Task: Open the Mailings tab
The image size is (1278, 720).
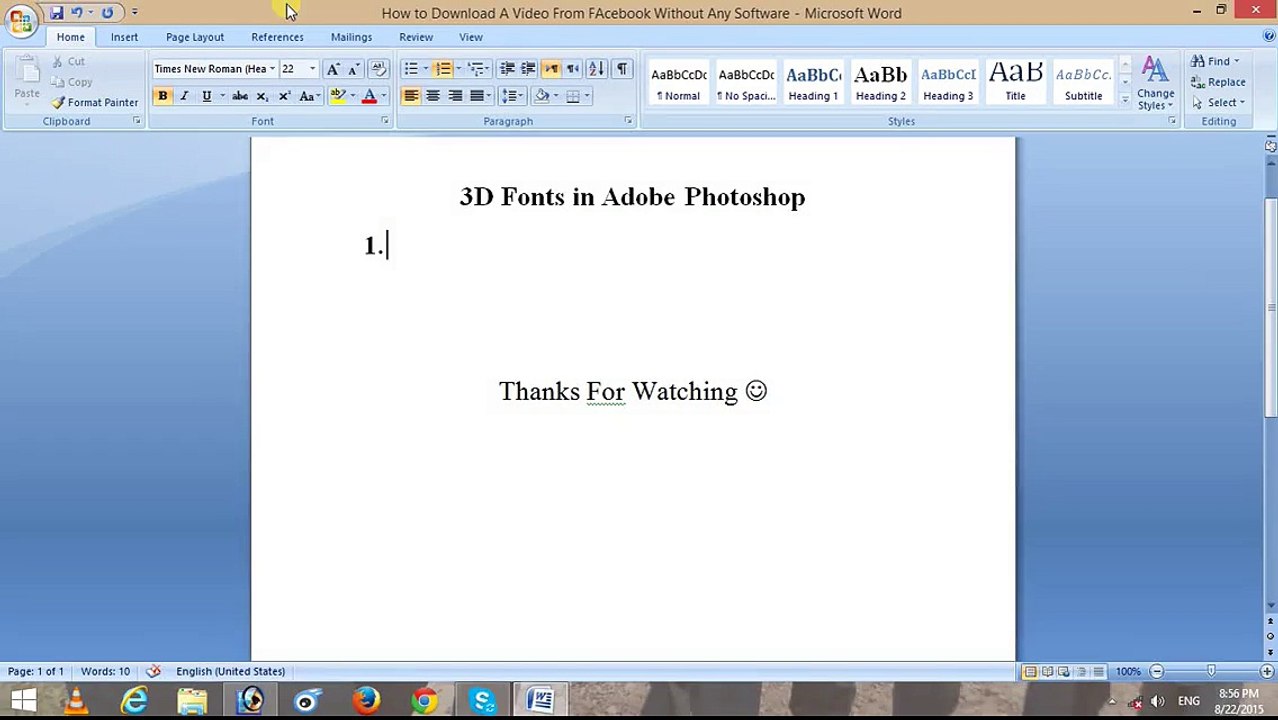Action: [x=351, y=37]
